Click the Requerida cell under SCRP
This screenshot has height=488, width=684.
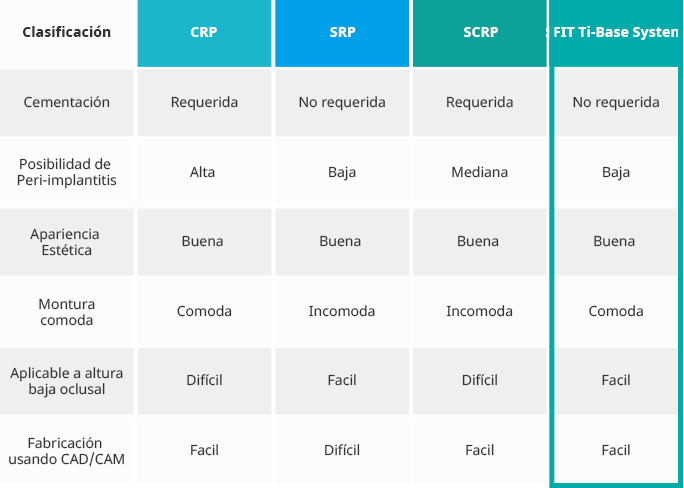(x=479, y=102)
